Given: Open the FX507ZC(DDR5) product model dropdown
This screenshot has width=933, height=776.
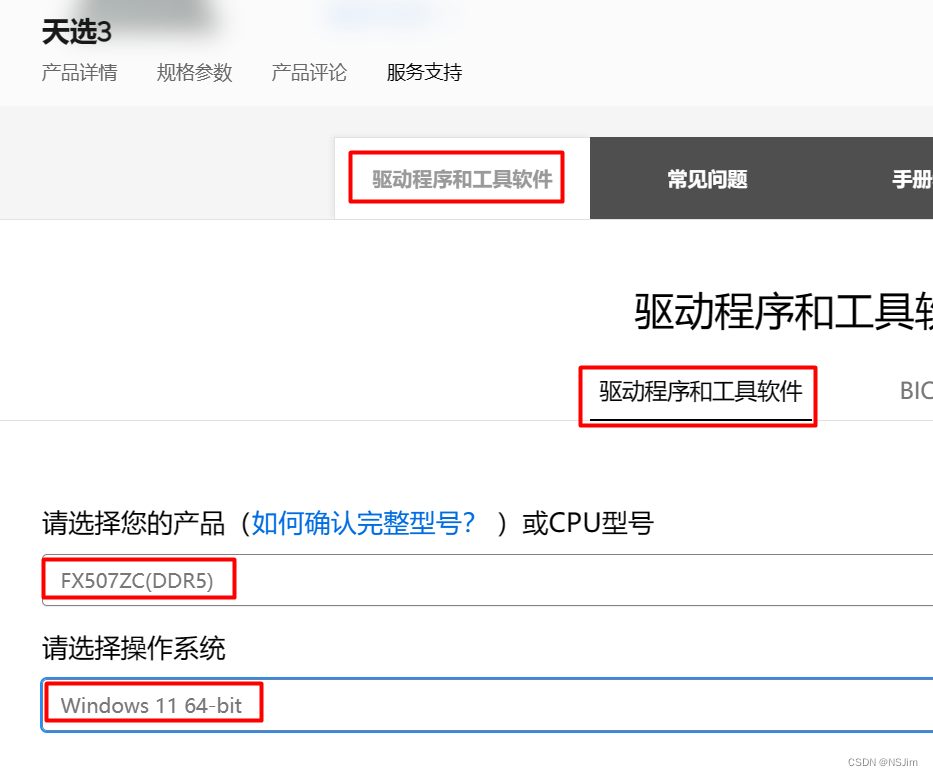Looking at the screenshot, I should [x=487, y=580].
